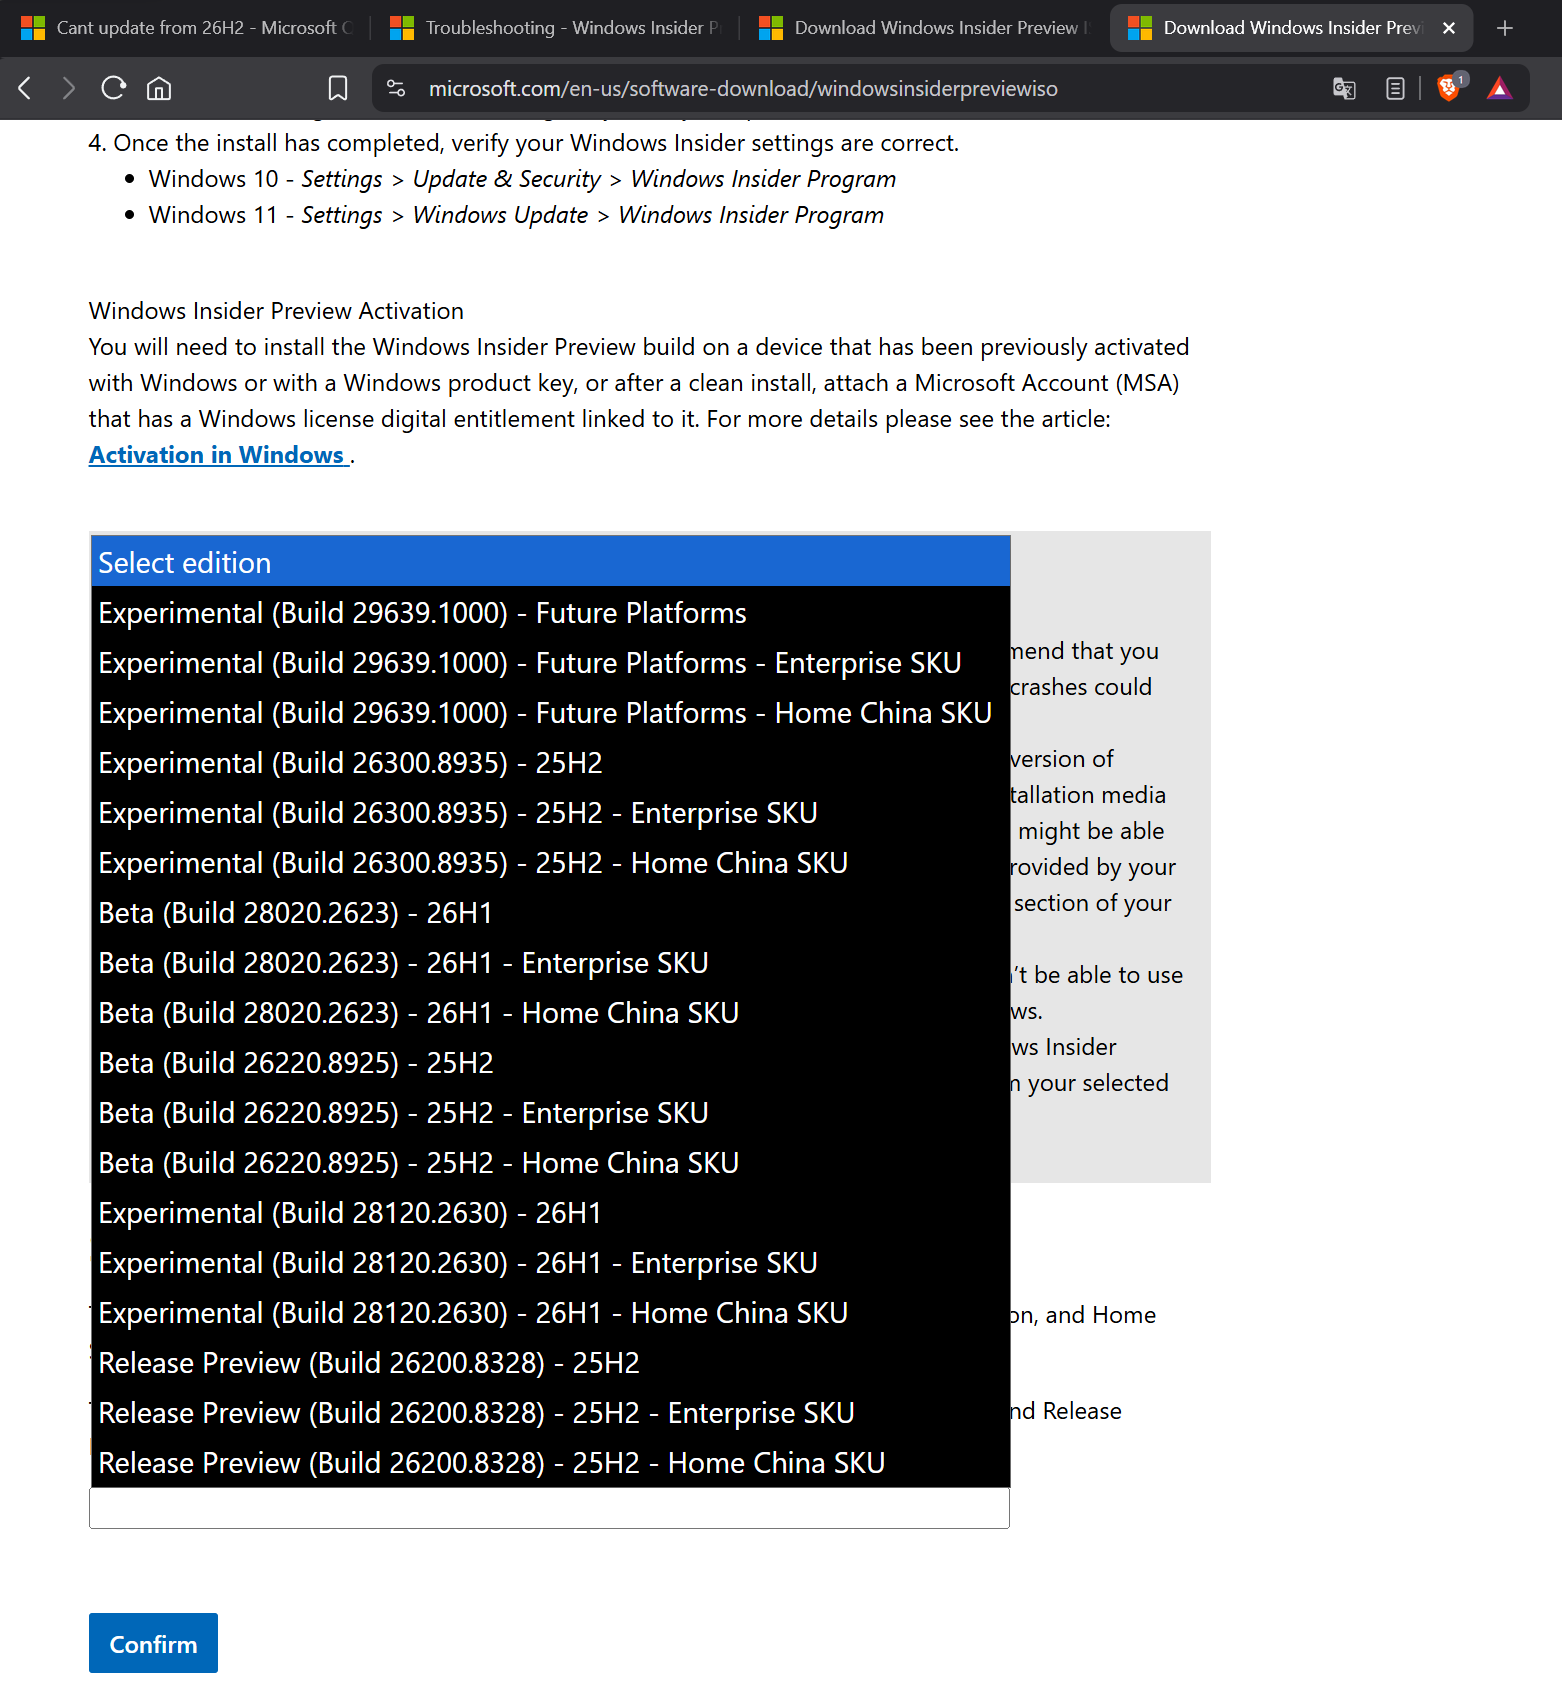Viewport: 1562px width, 1697px height.
Task: Select Build 29639.1000 Future Platforms Enterprise SKU
Action: 551,662
